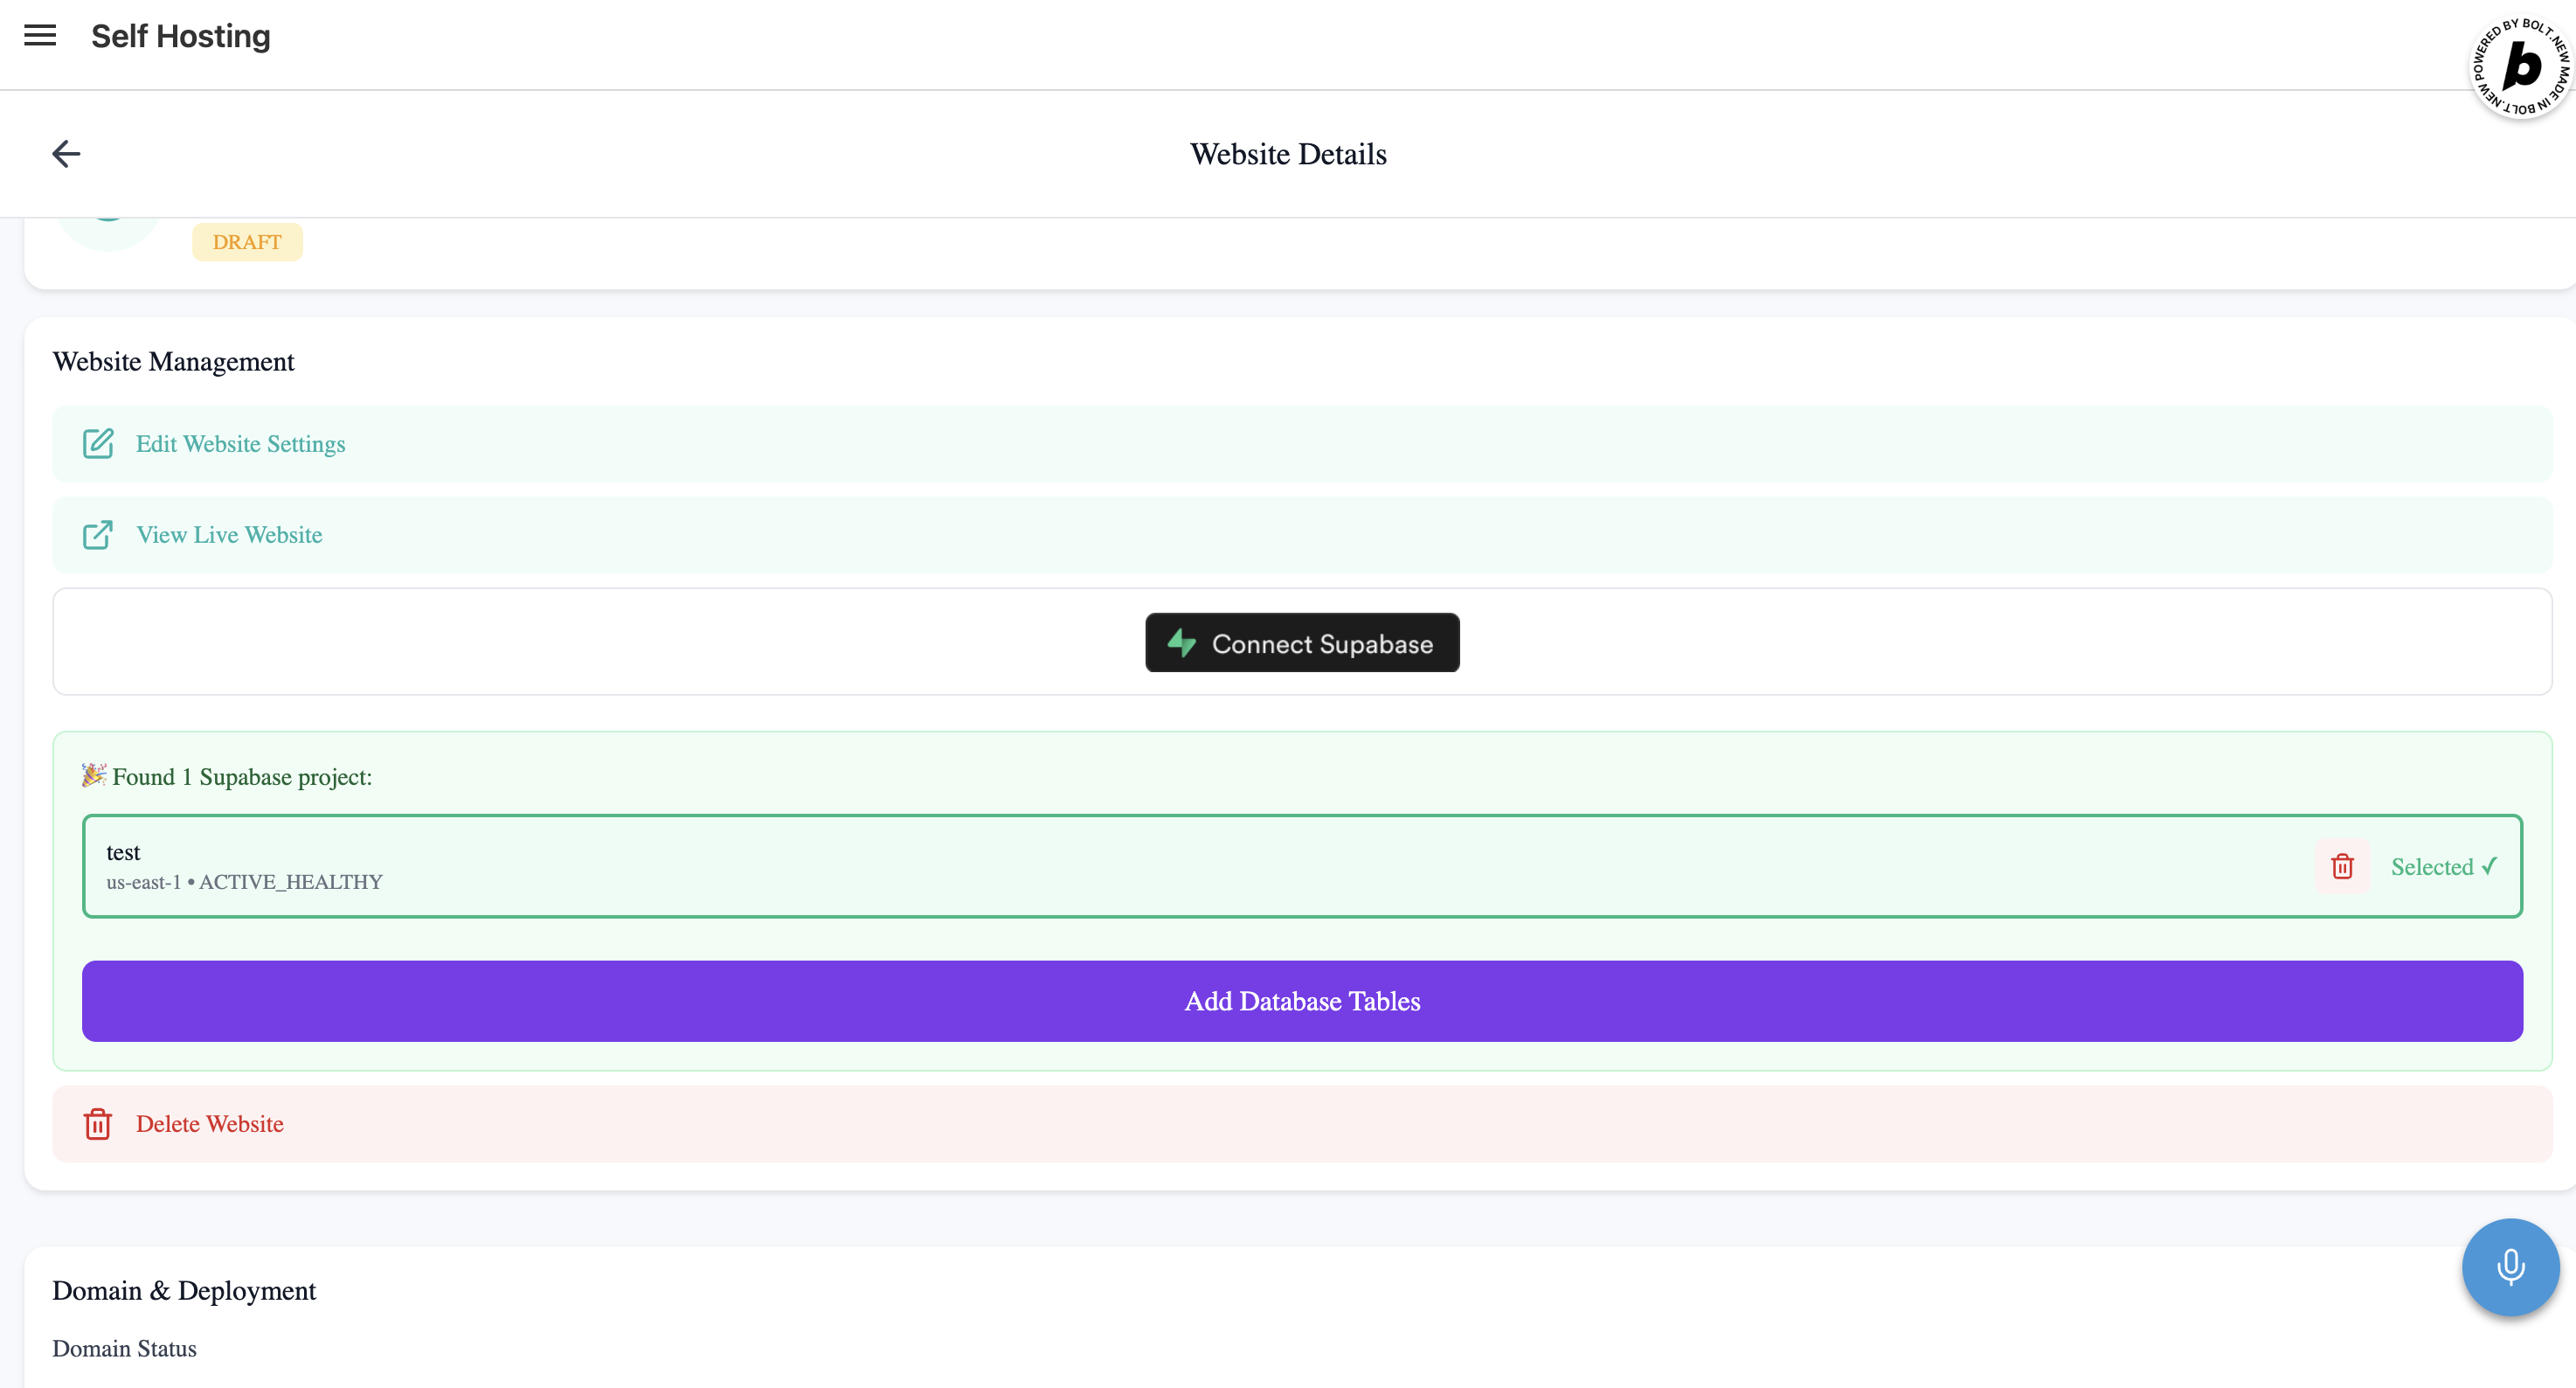Open Edit Website Settings
The width and height of the screenshot is (2576, 1388).
[241, 444]
